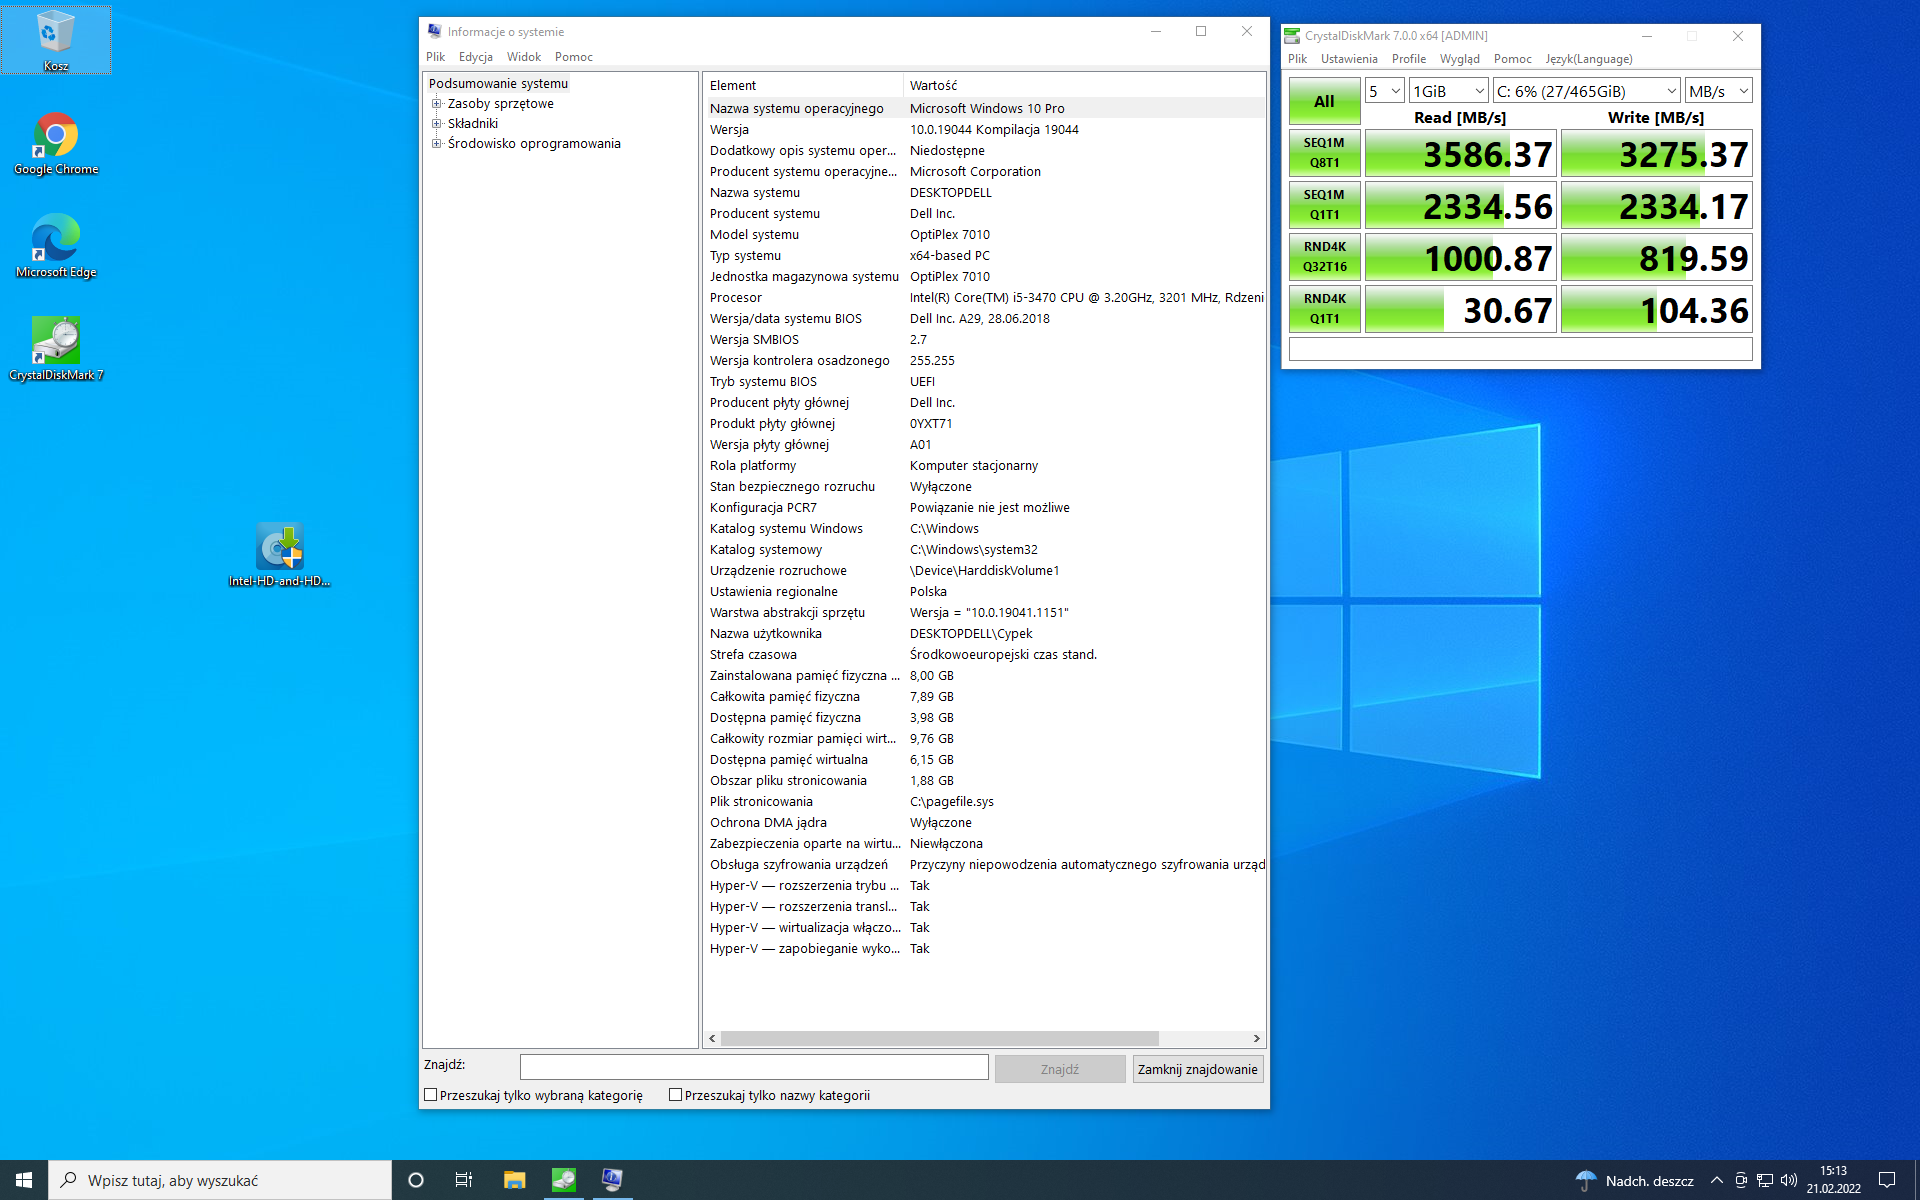Open Pomoc menu in System Information
This screenshot has width=1920, height=1200.
pyautogui.click(x=574, y=57)
